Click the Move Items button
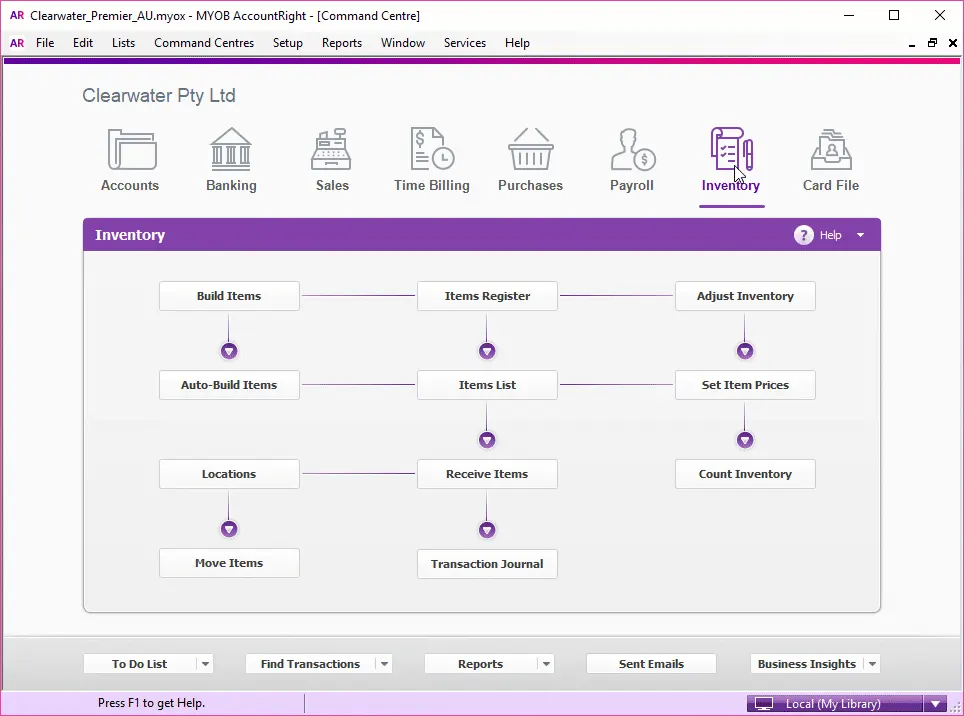 point(229,563)
